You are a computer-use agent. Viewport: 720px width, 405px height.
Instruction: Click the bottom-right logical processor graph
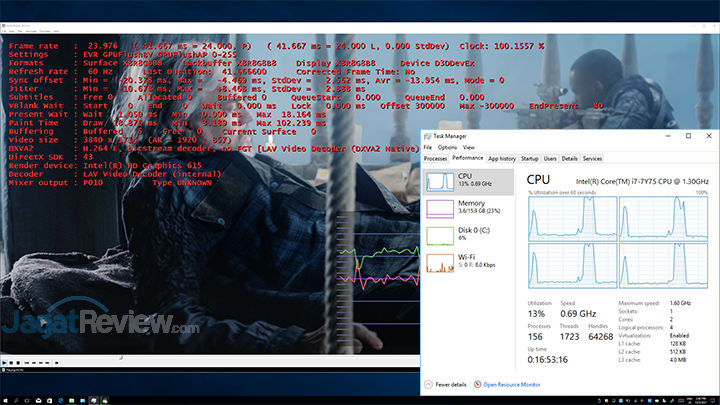664,265
